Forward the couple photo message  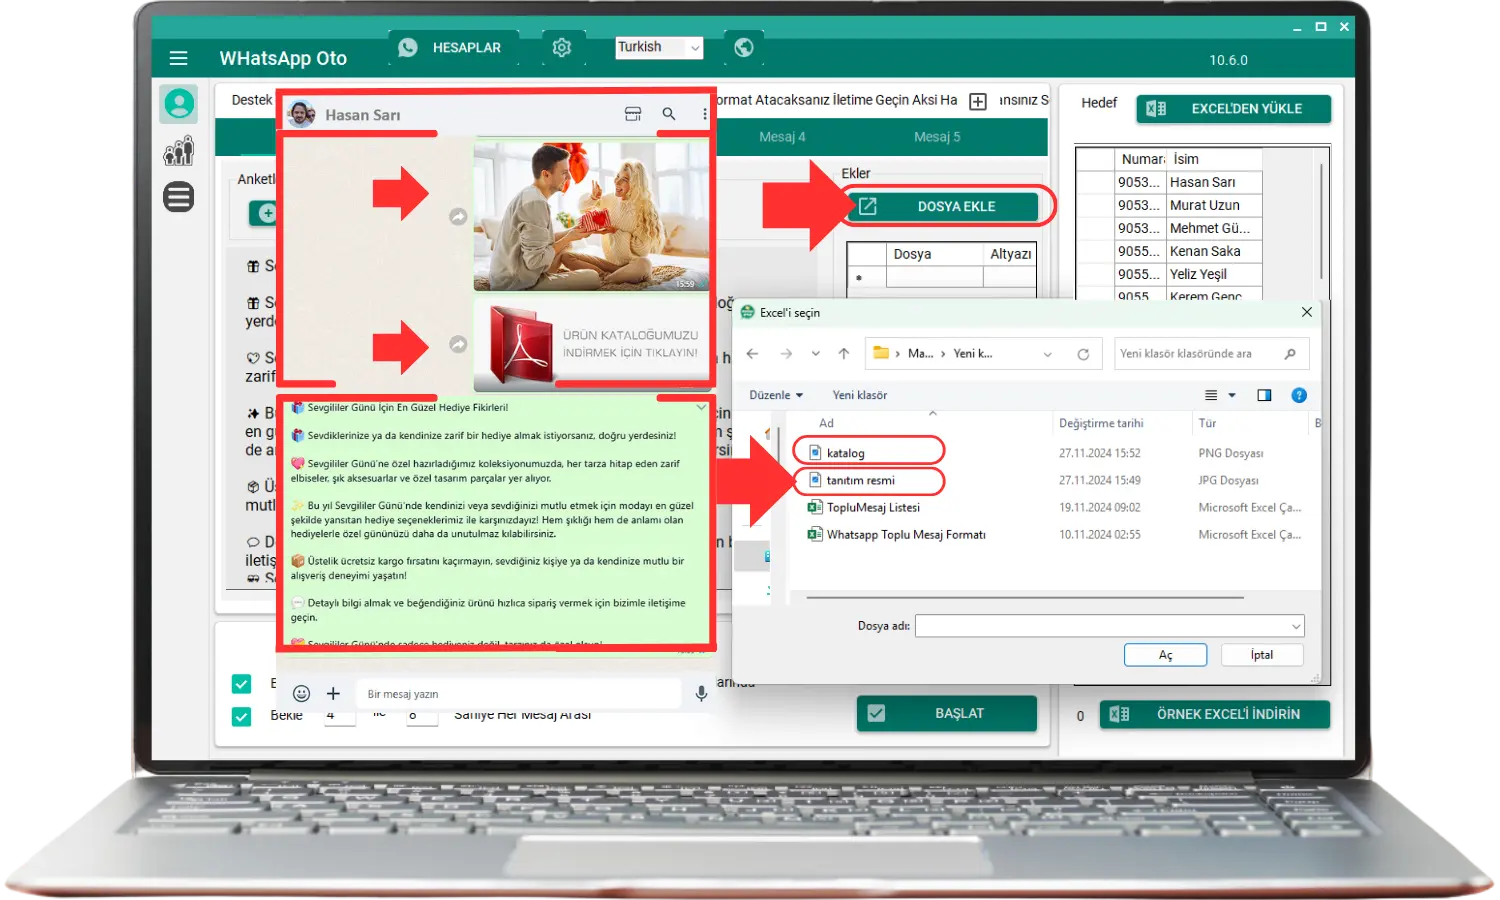coord(458,216)
